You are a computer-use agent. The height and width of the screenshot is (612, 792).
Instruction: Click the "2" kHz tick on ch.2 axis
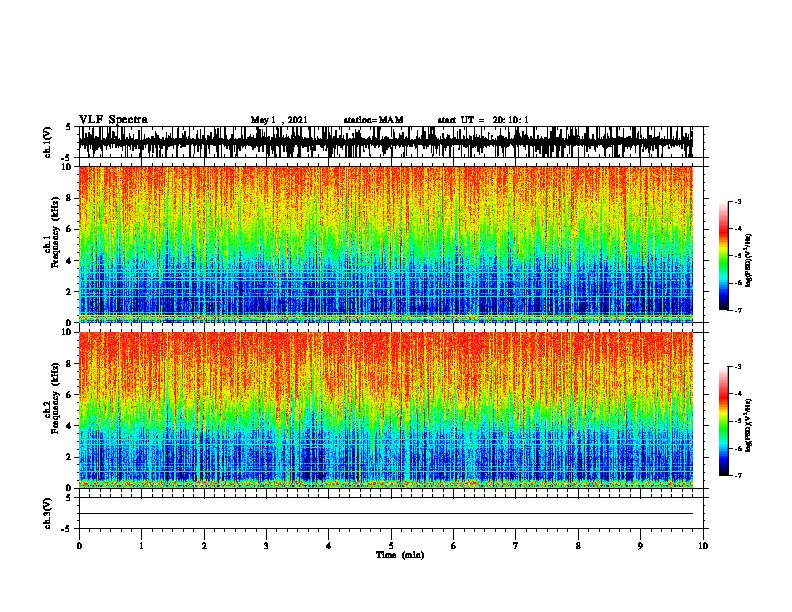coord(69,457)
